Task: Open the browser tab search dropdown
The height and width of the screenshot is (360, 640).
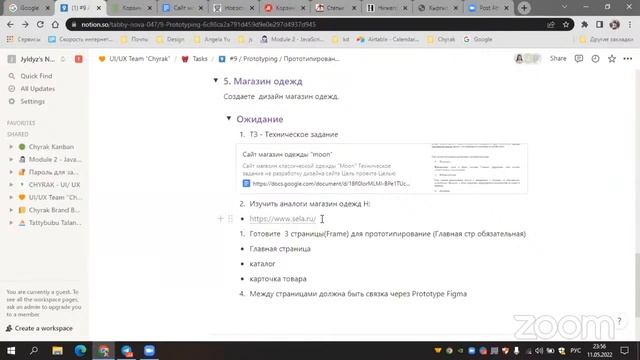Action: click(564, 7)
